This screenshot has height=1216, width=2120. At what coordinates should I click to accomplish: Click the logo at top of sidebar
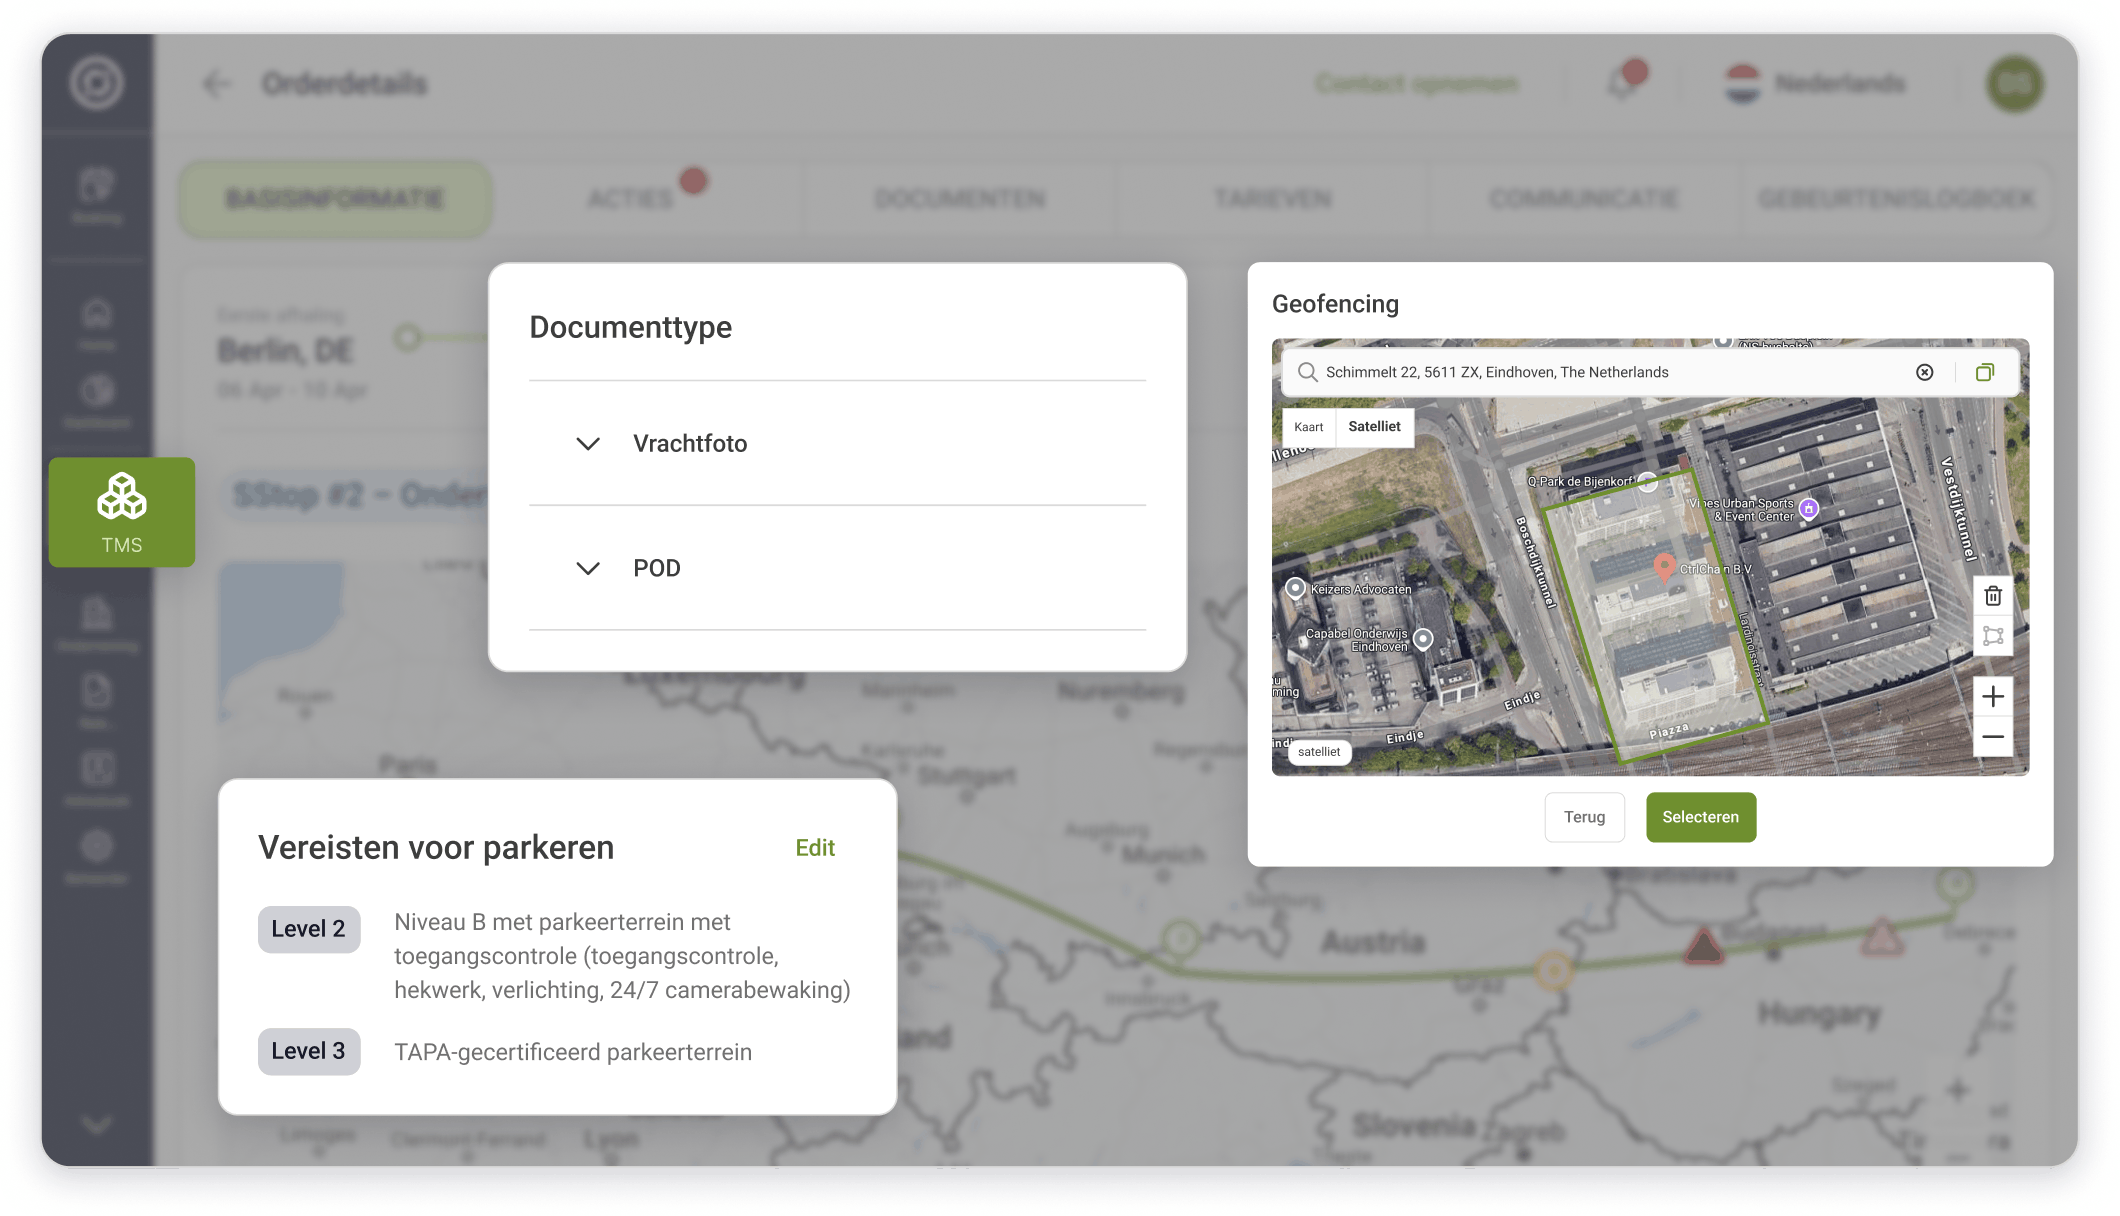point(97,83)
